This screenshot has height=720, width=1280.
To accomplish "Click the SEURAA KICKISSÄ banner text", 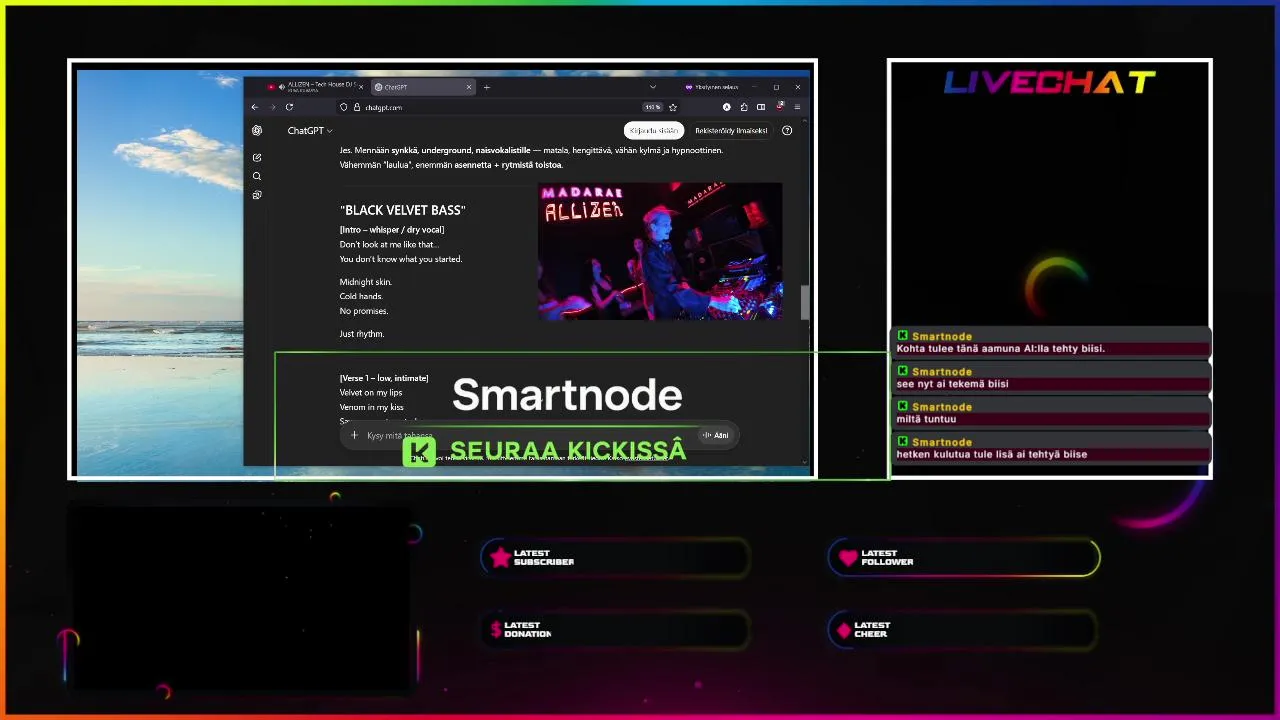I will 568,451.
